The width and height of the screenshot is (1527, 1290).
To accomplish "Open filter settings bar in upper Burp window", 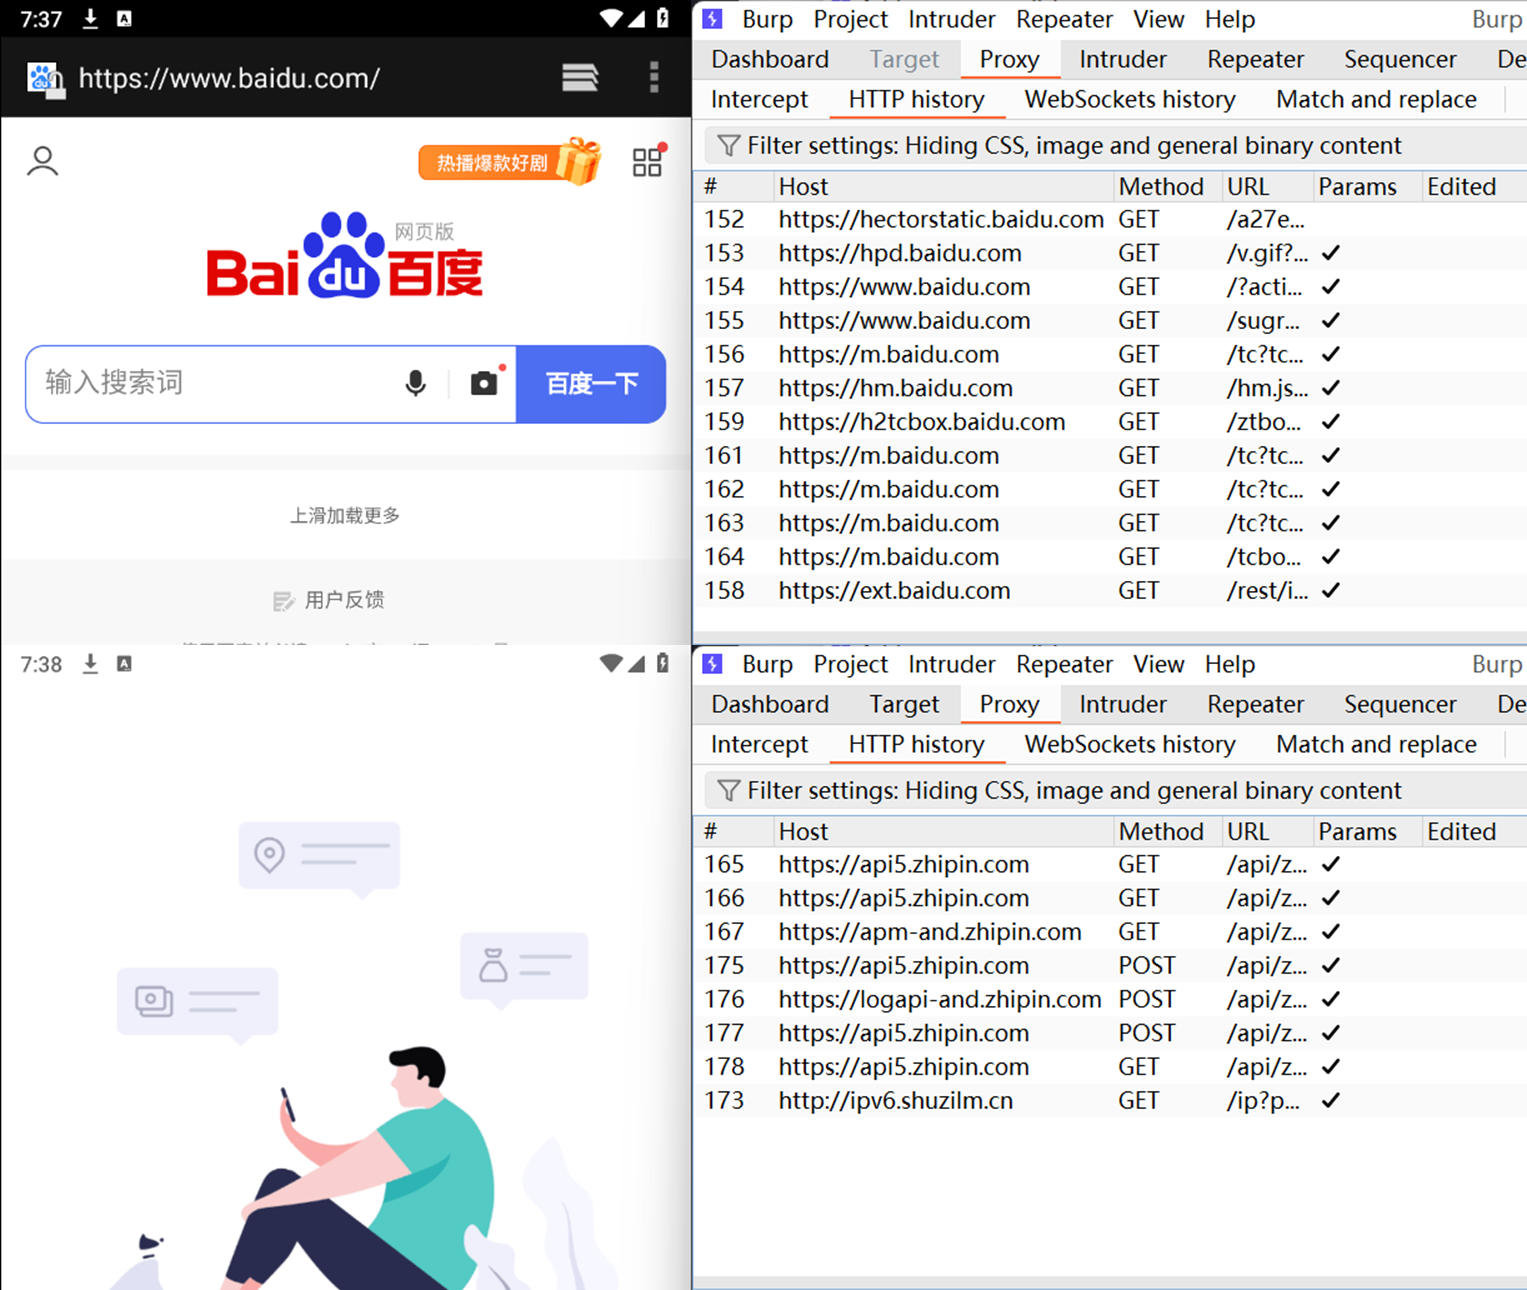I will pos(1115,146).
